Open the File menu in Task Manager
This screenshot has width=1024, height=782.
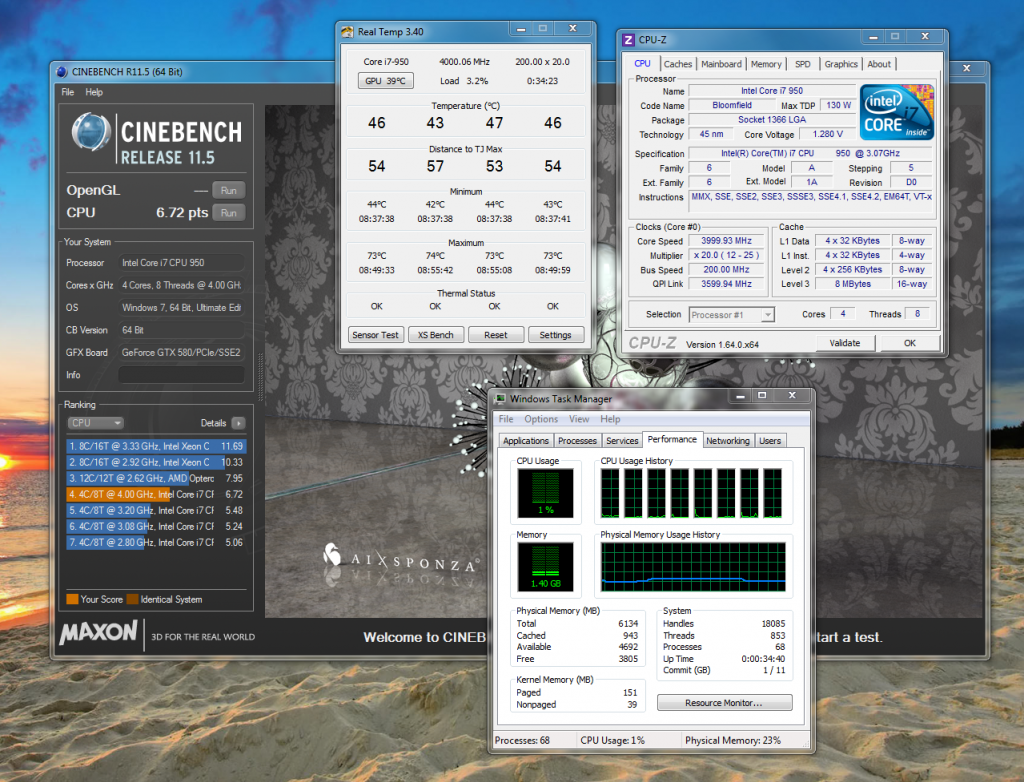coord(506,419)
